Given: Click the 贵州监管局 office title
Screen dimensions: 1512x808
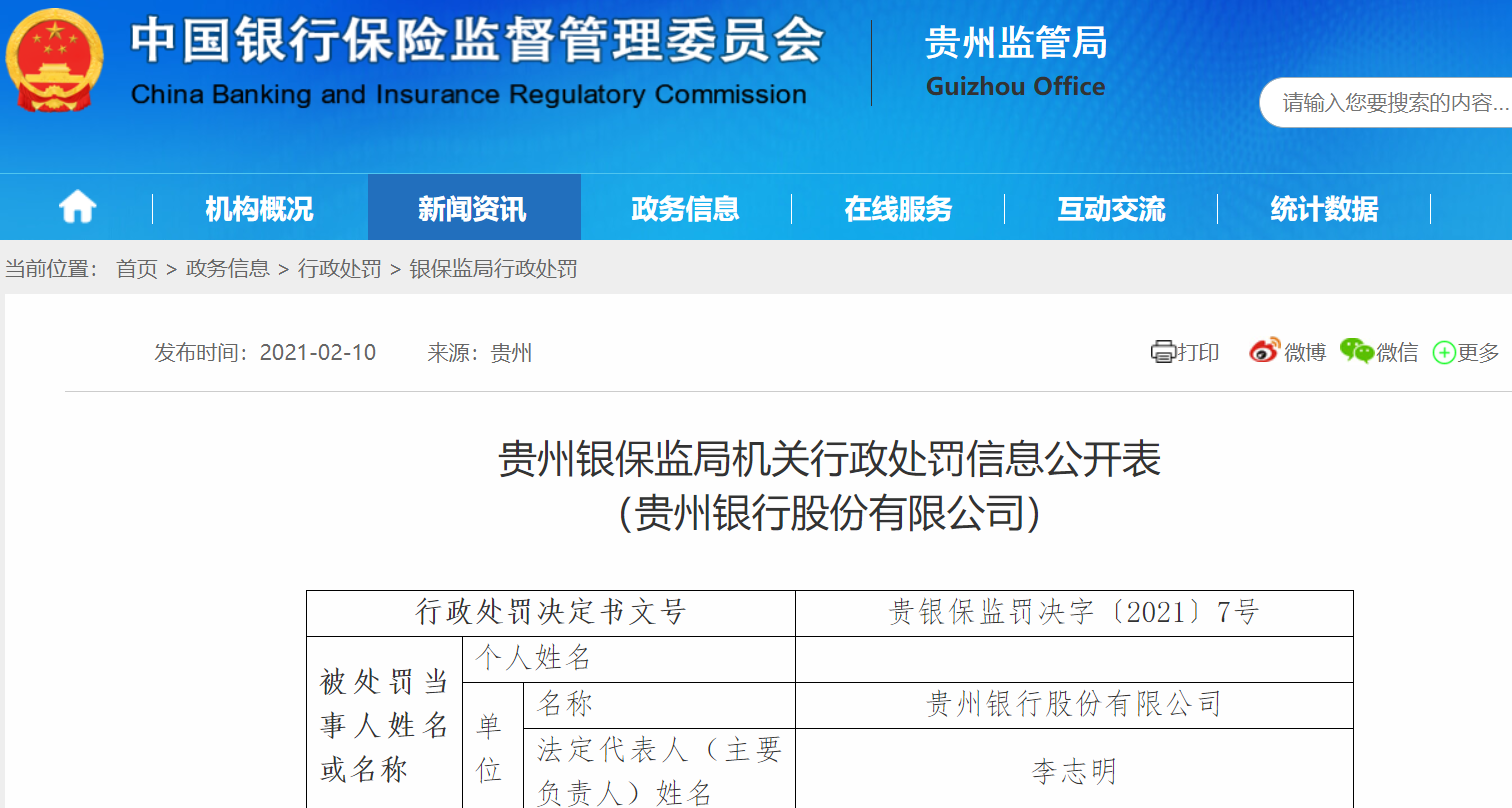Looking at the screenshot, I should point(1016,43).
